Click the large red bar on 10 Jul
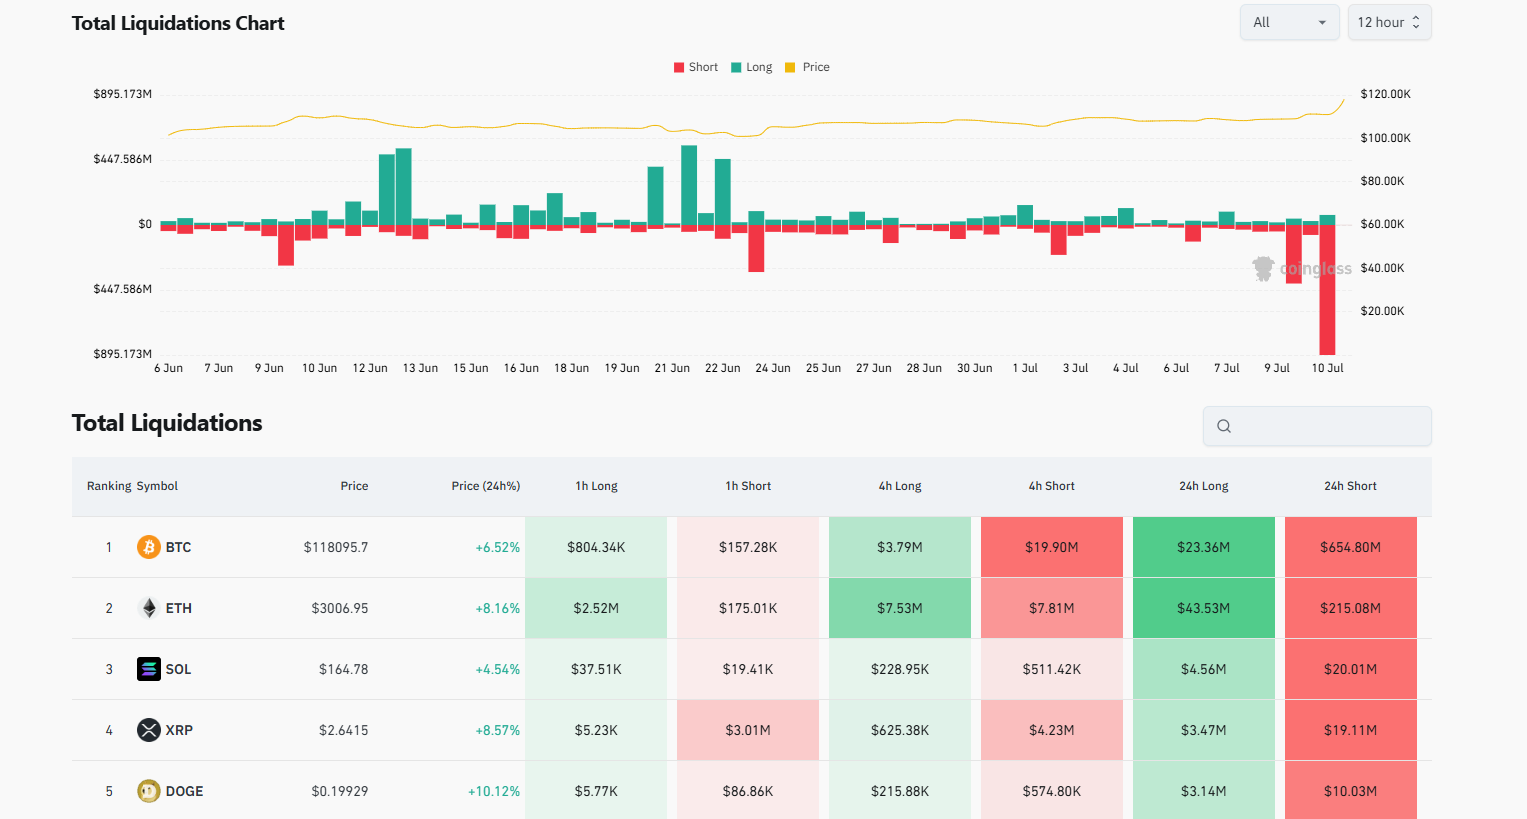Image resolution: width=1527 pixels, height=819 pixels. coord(1327,290)
